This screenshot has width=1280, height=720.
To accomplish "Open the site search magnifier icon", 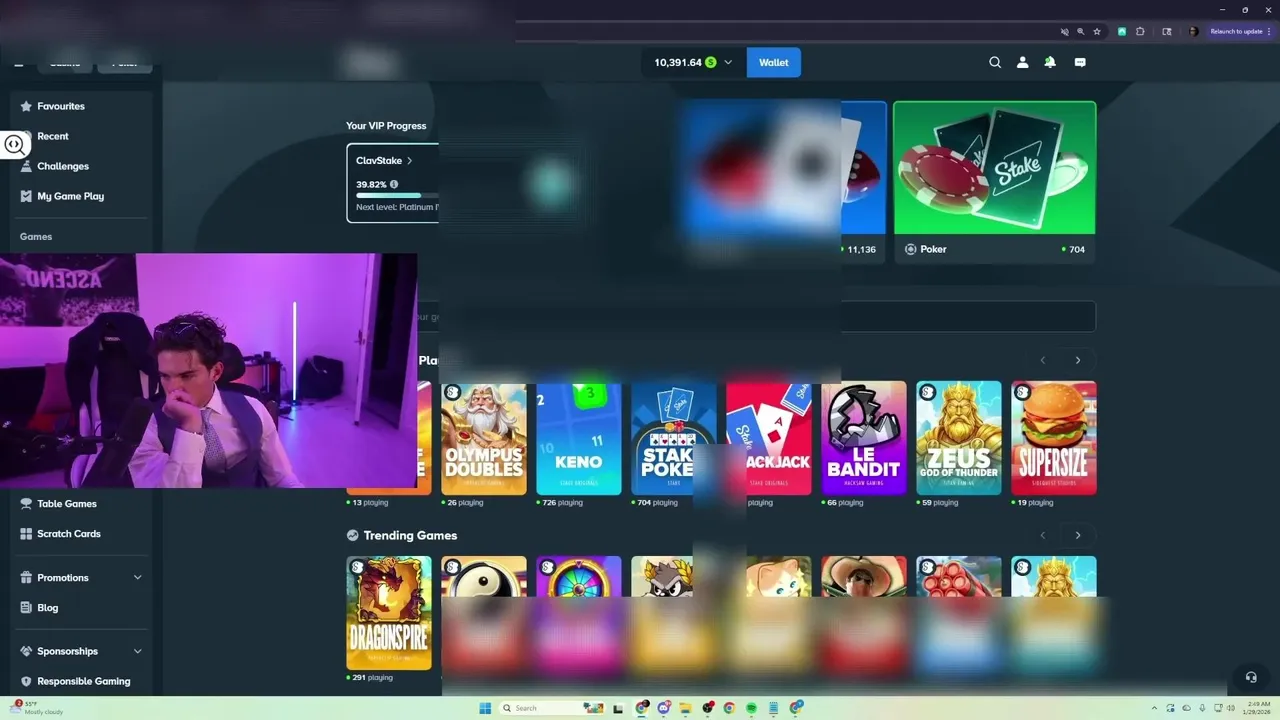I will [995, 62].
